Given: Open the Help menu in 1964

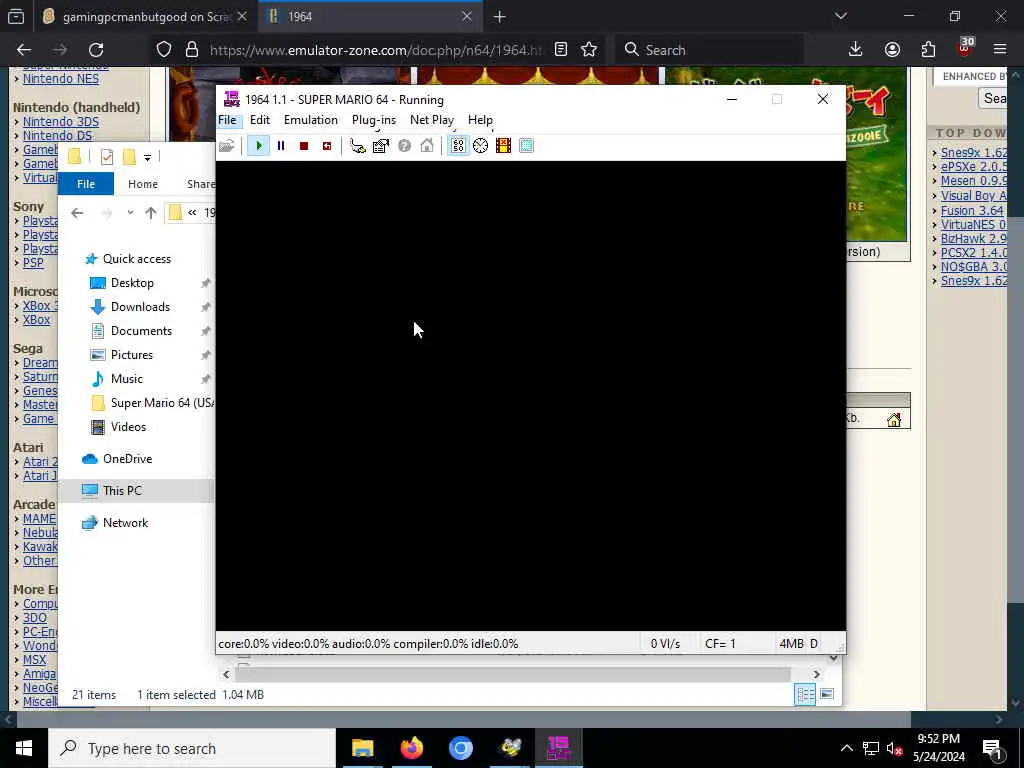Looking at the screenshot, I should tap(480, 120).
